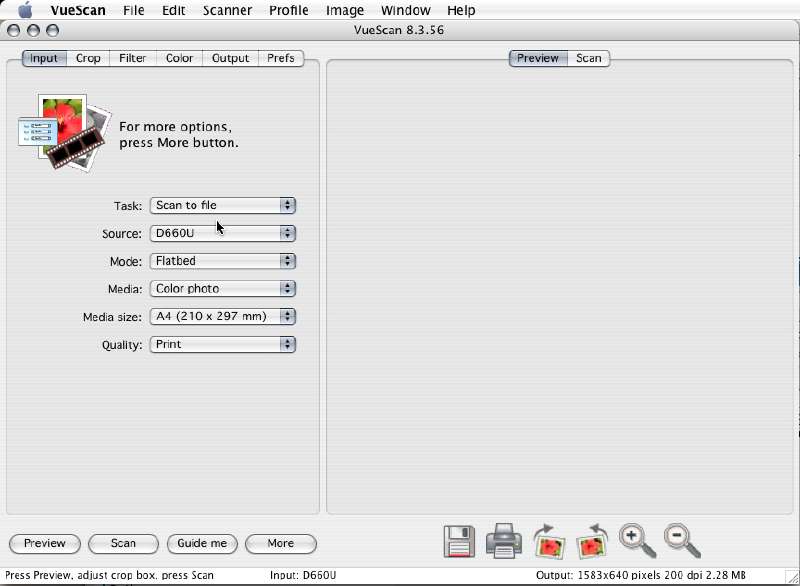The height and width of the screenshot is (586, 800).
Task: Maximize the VueScan window with the zoom button
Action: click(x=53, y=31)
